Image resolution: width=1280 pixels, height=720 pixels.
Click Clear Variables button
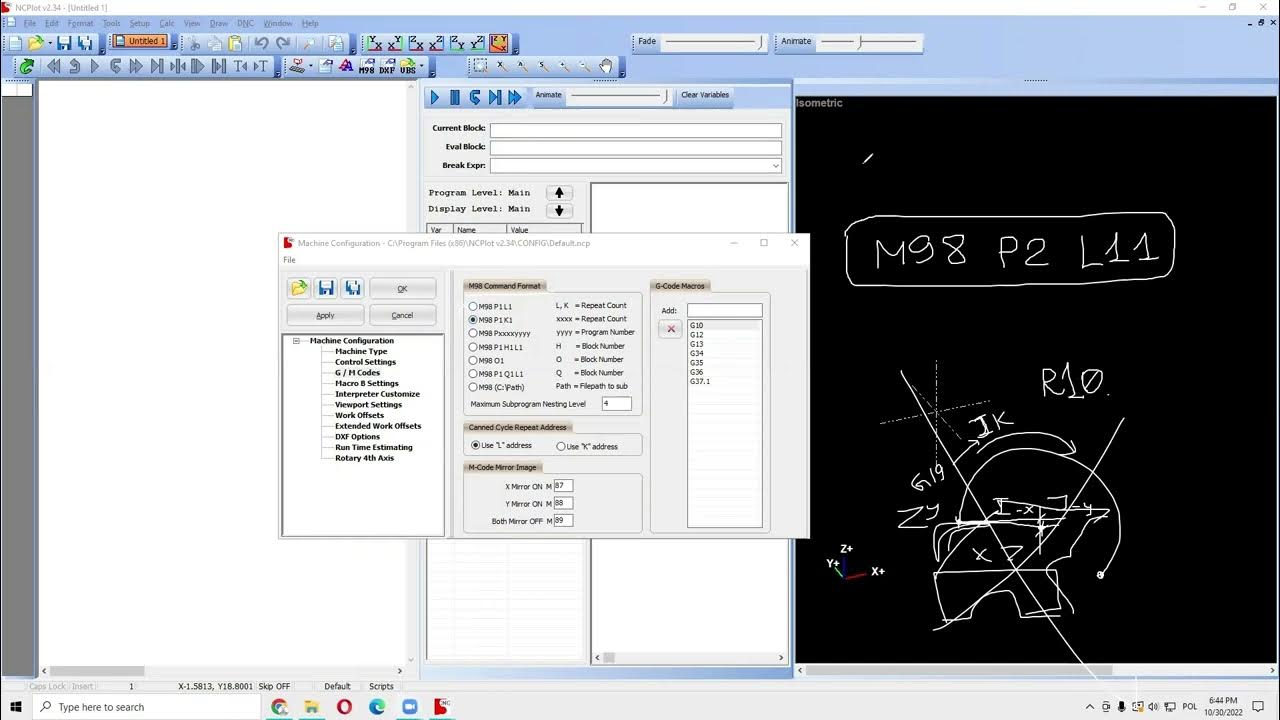pyautogui.click(x=705, y=95)
